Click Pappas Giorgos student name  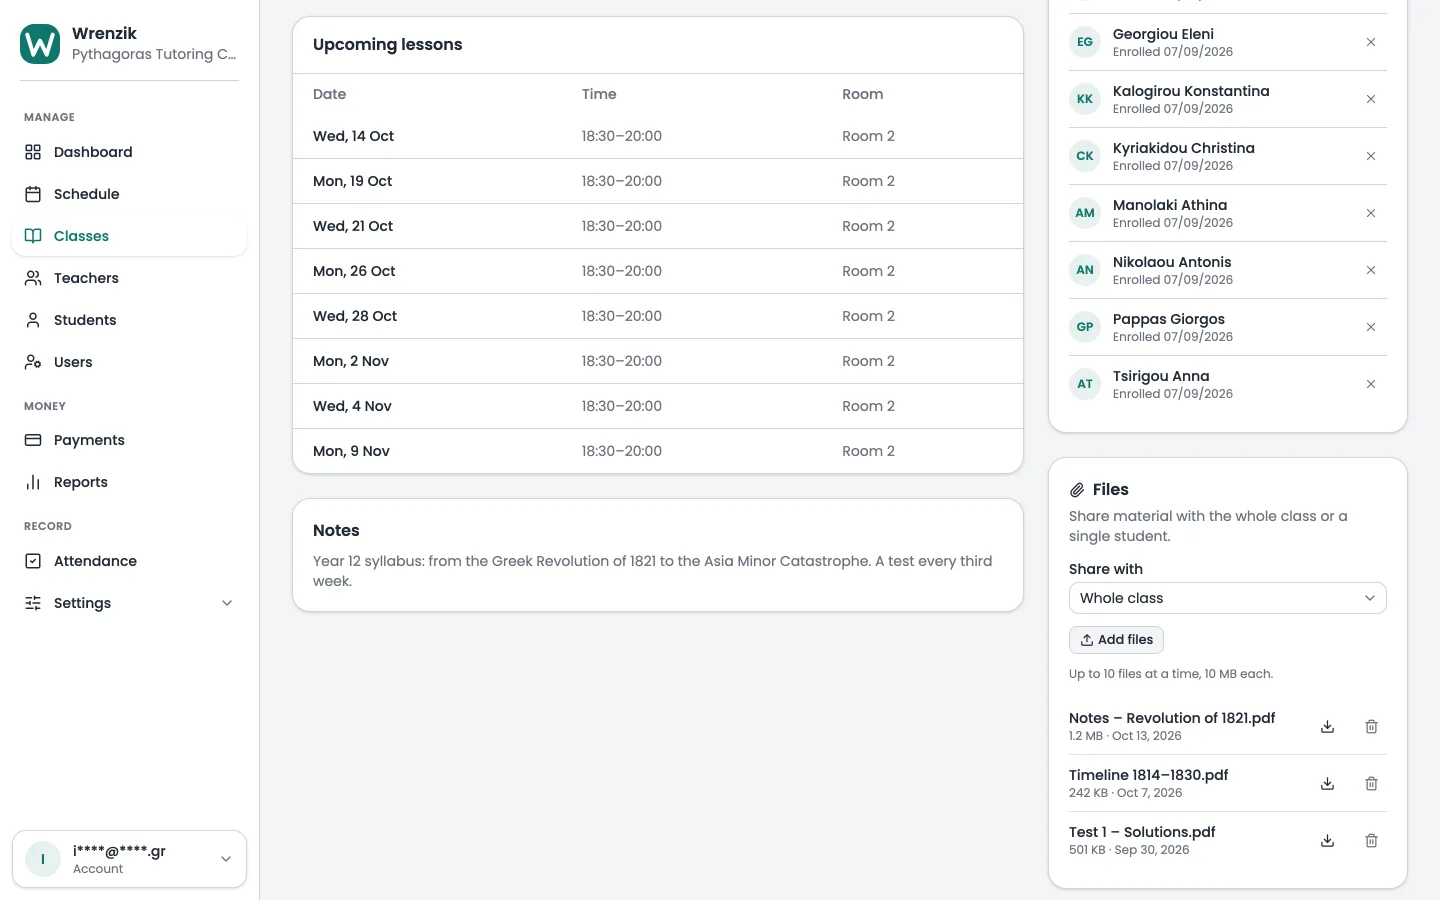pos(1168,319)
